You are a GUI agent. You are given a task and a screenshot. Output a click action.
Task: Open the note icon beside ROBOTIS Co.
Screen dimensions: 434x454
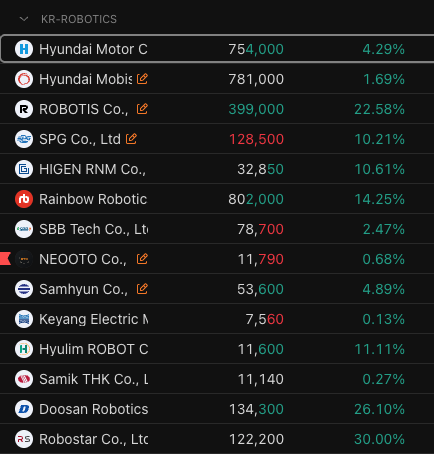point(142,109)
